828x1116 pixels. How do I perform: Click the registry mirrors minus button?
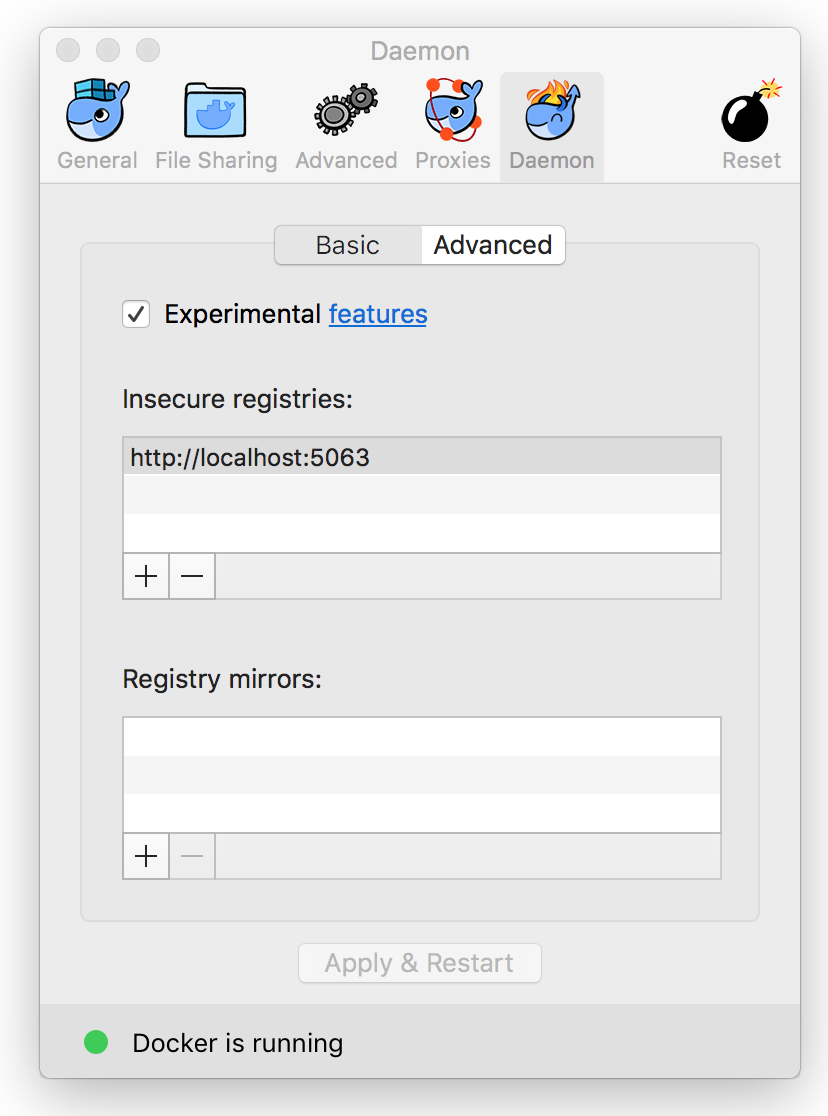(x=192, y=857)
